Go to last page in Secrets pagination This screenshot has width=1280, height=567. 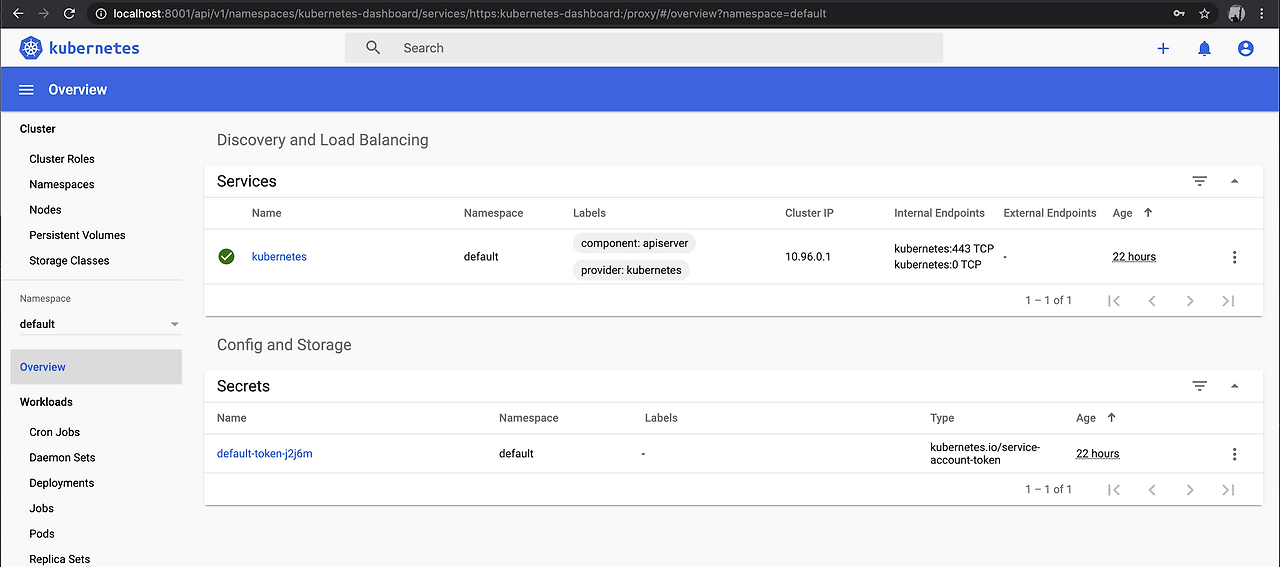click(x=1228, y=490)
